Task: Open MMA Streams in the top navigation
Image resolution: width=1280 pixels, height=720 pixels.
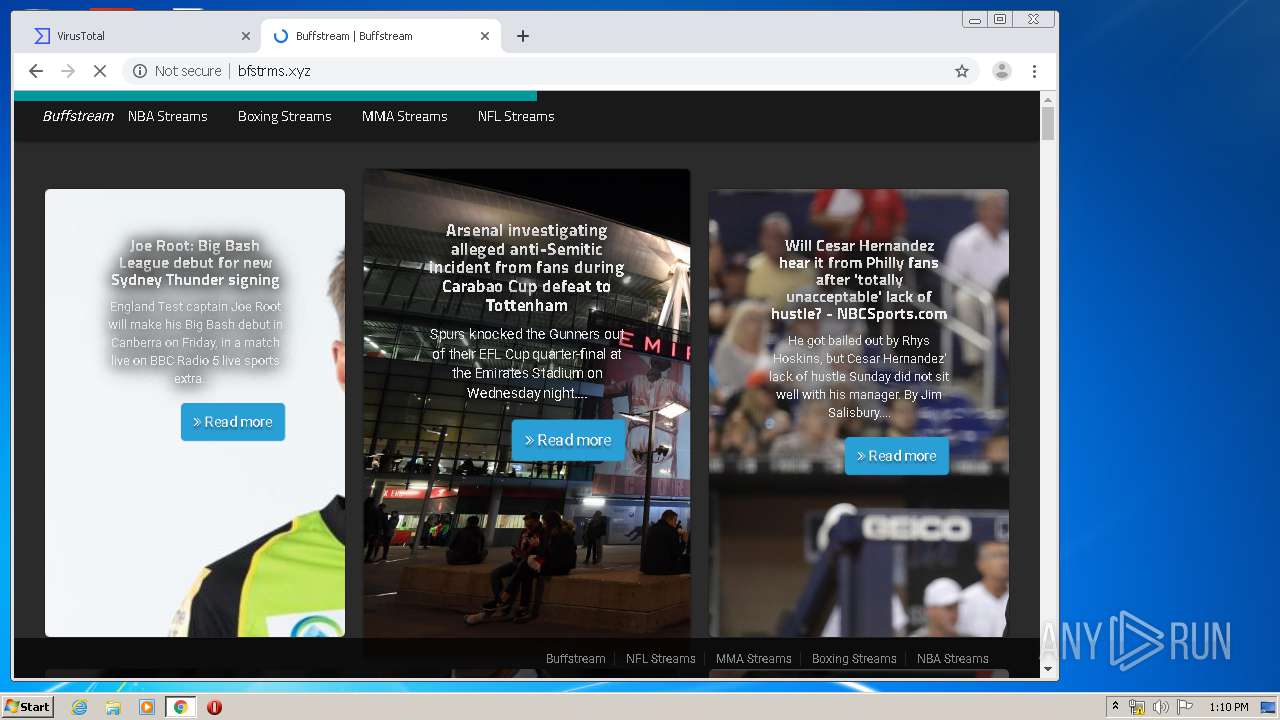Action: (405, 116)
